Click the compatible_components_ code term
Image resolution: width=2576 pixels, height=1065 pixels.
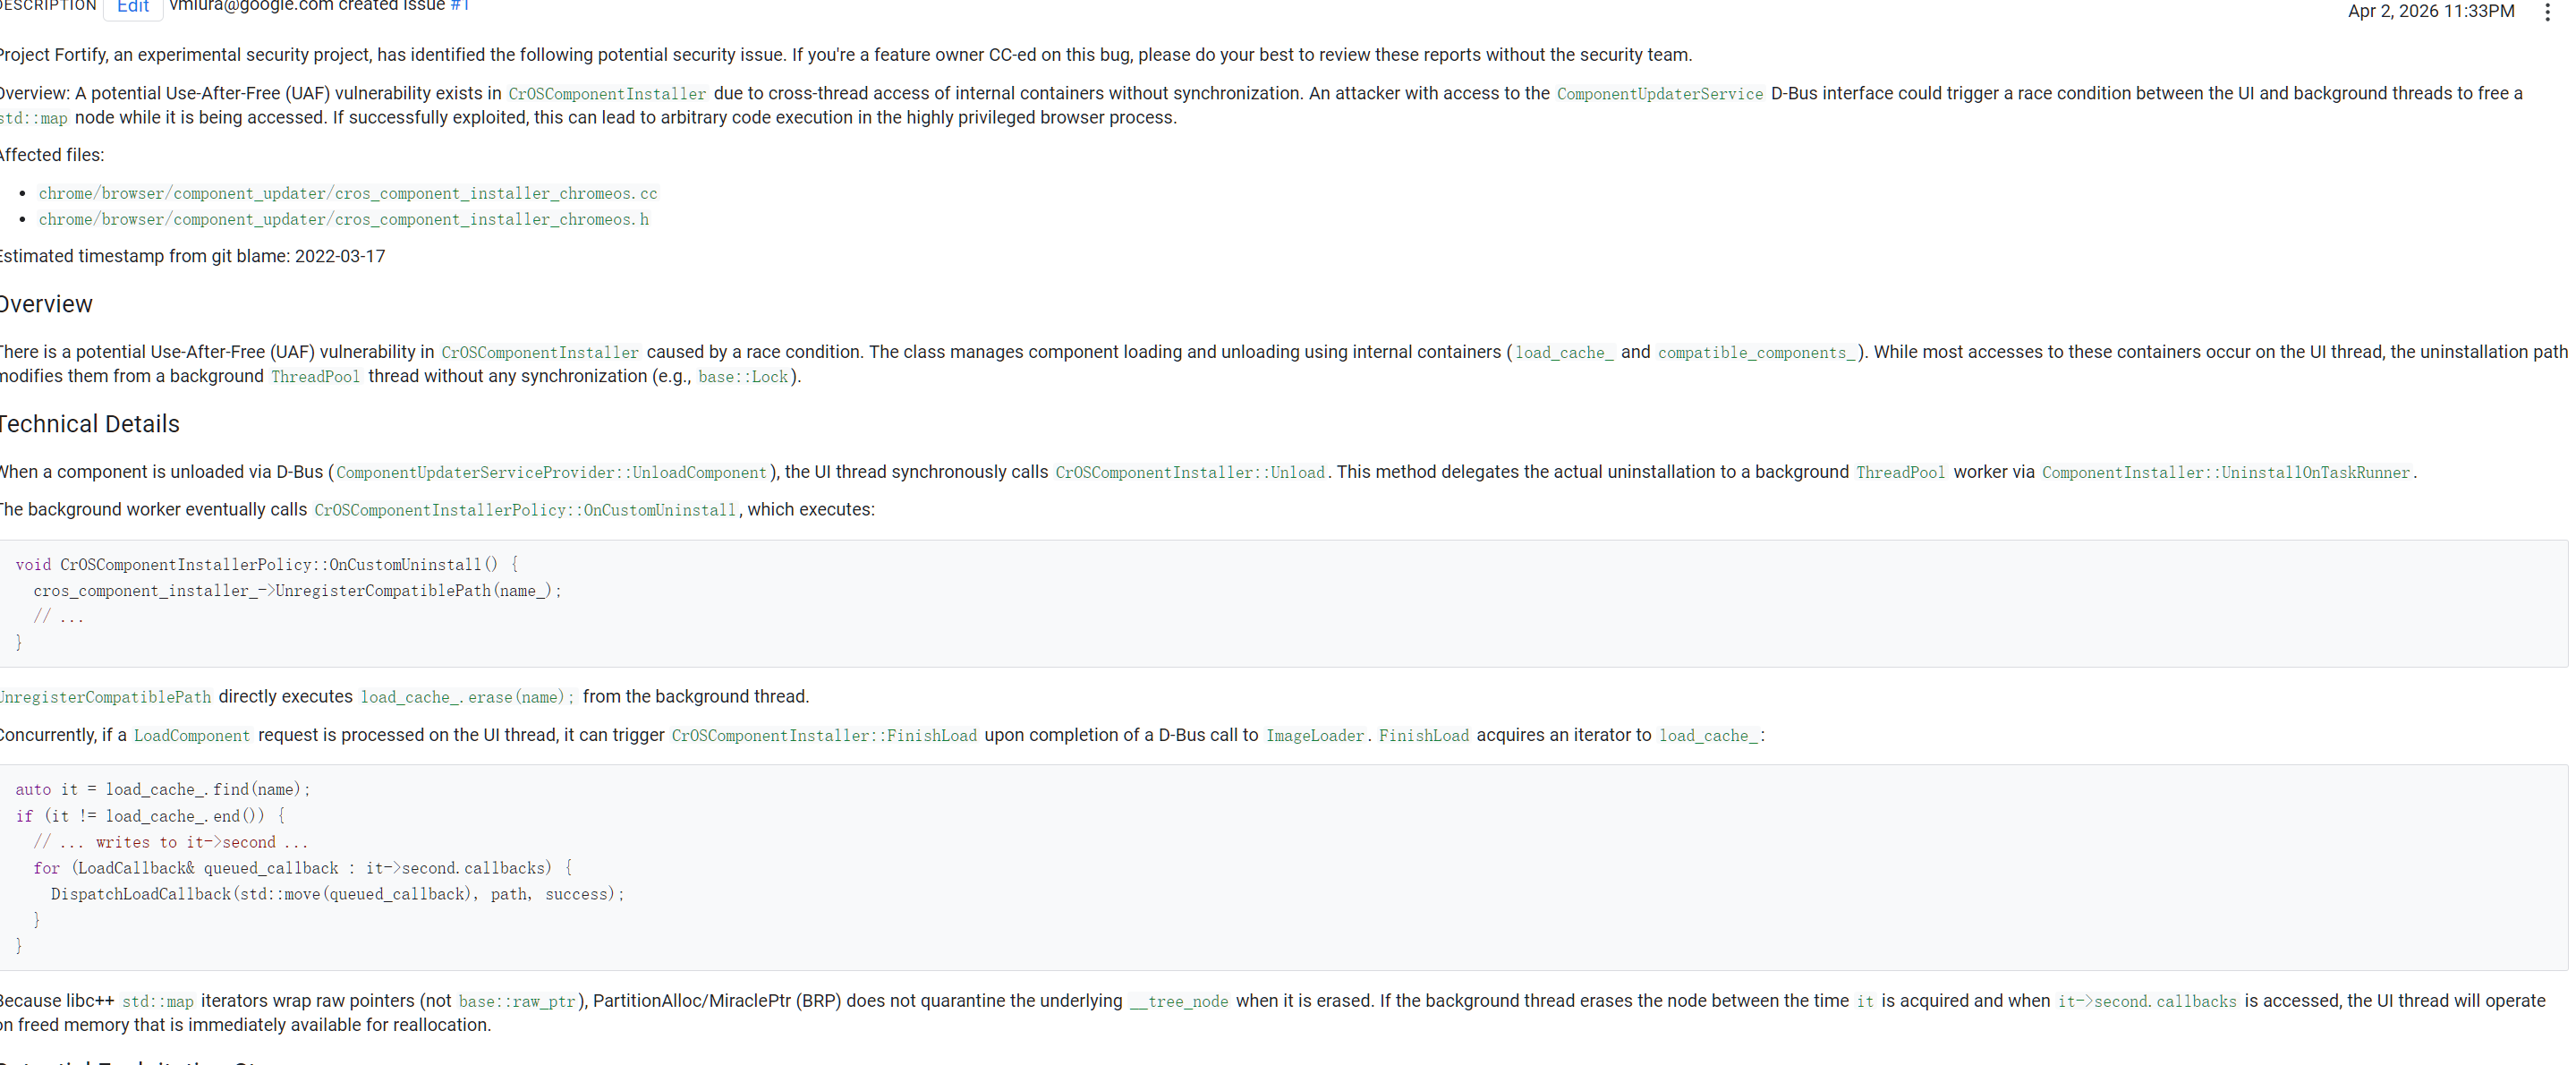coord(1756,353)
